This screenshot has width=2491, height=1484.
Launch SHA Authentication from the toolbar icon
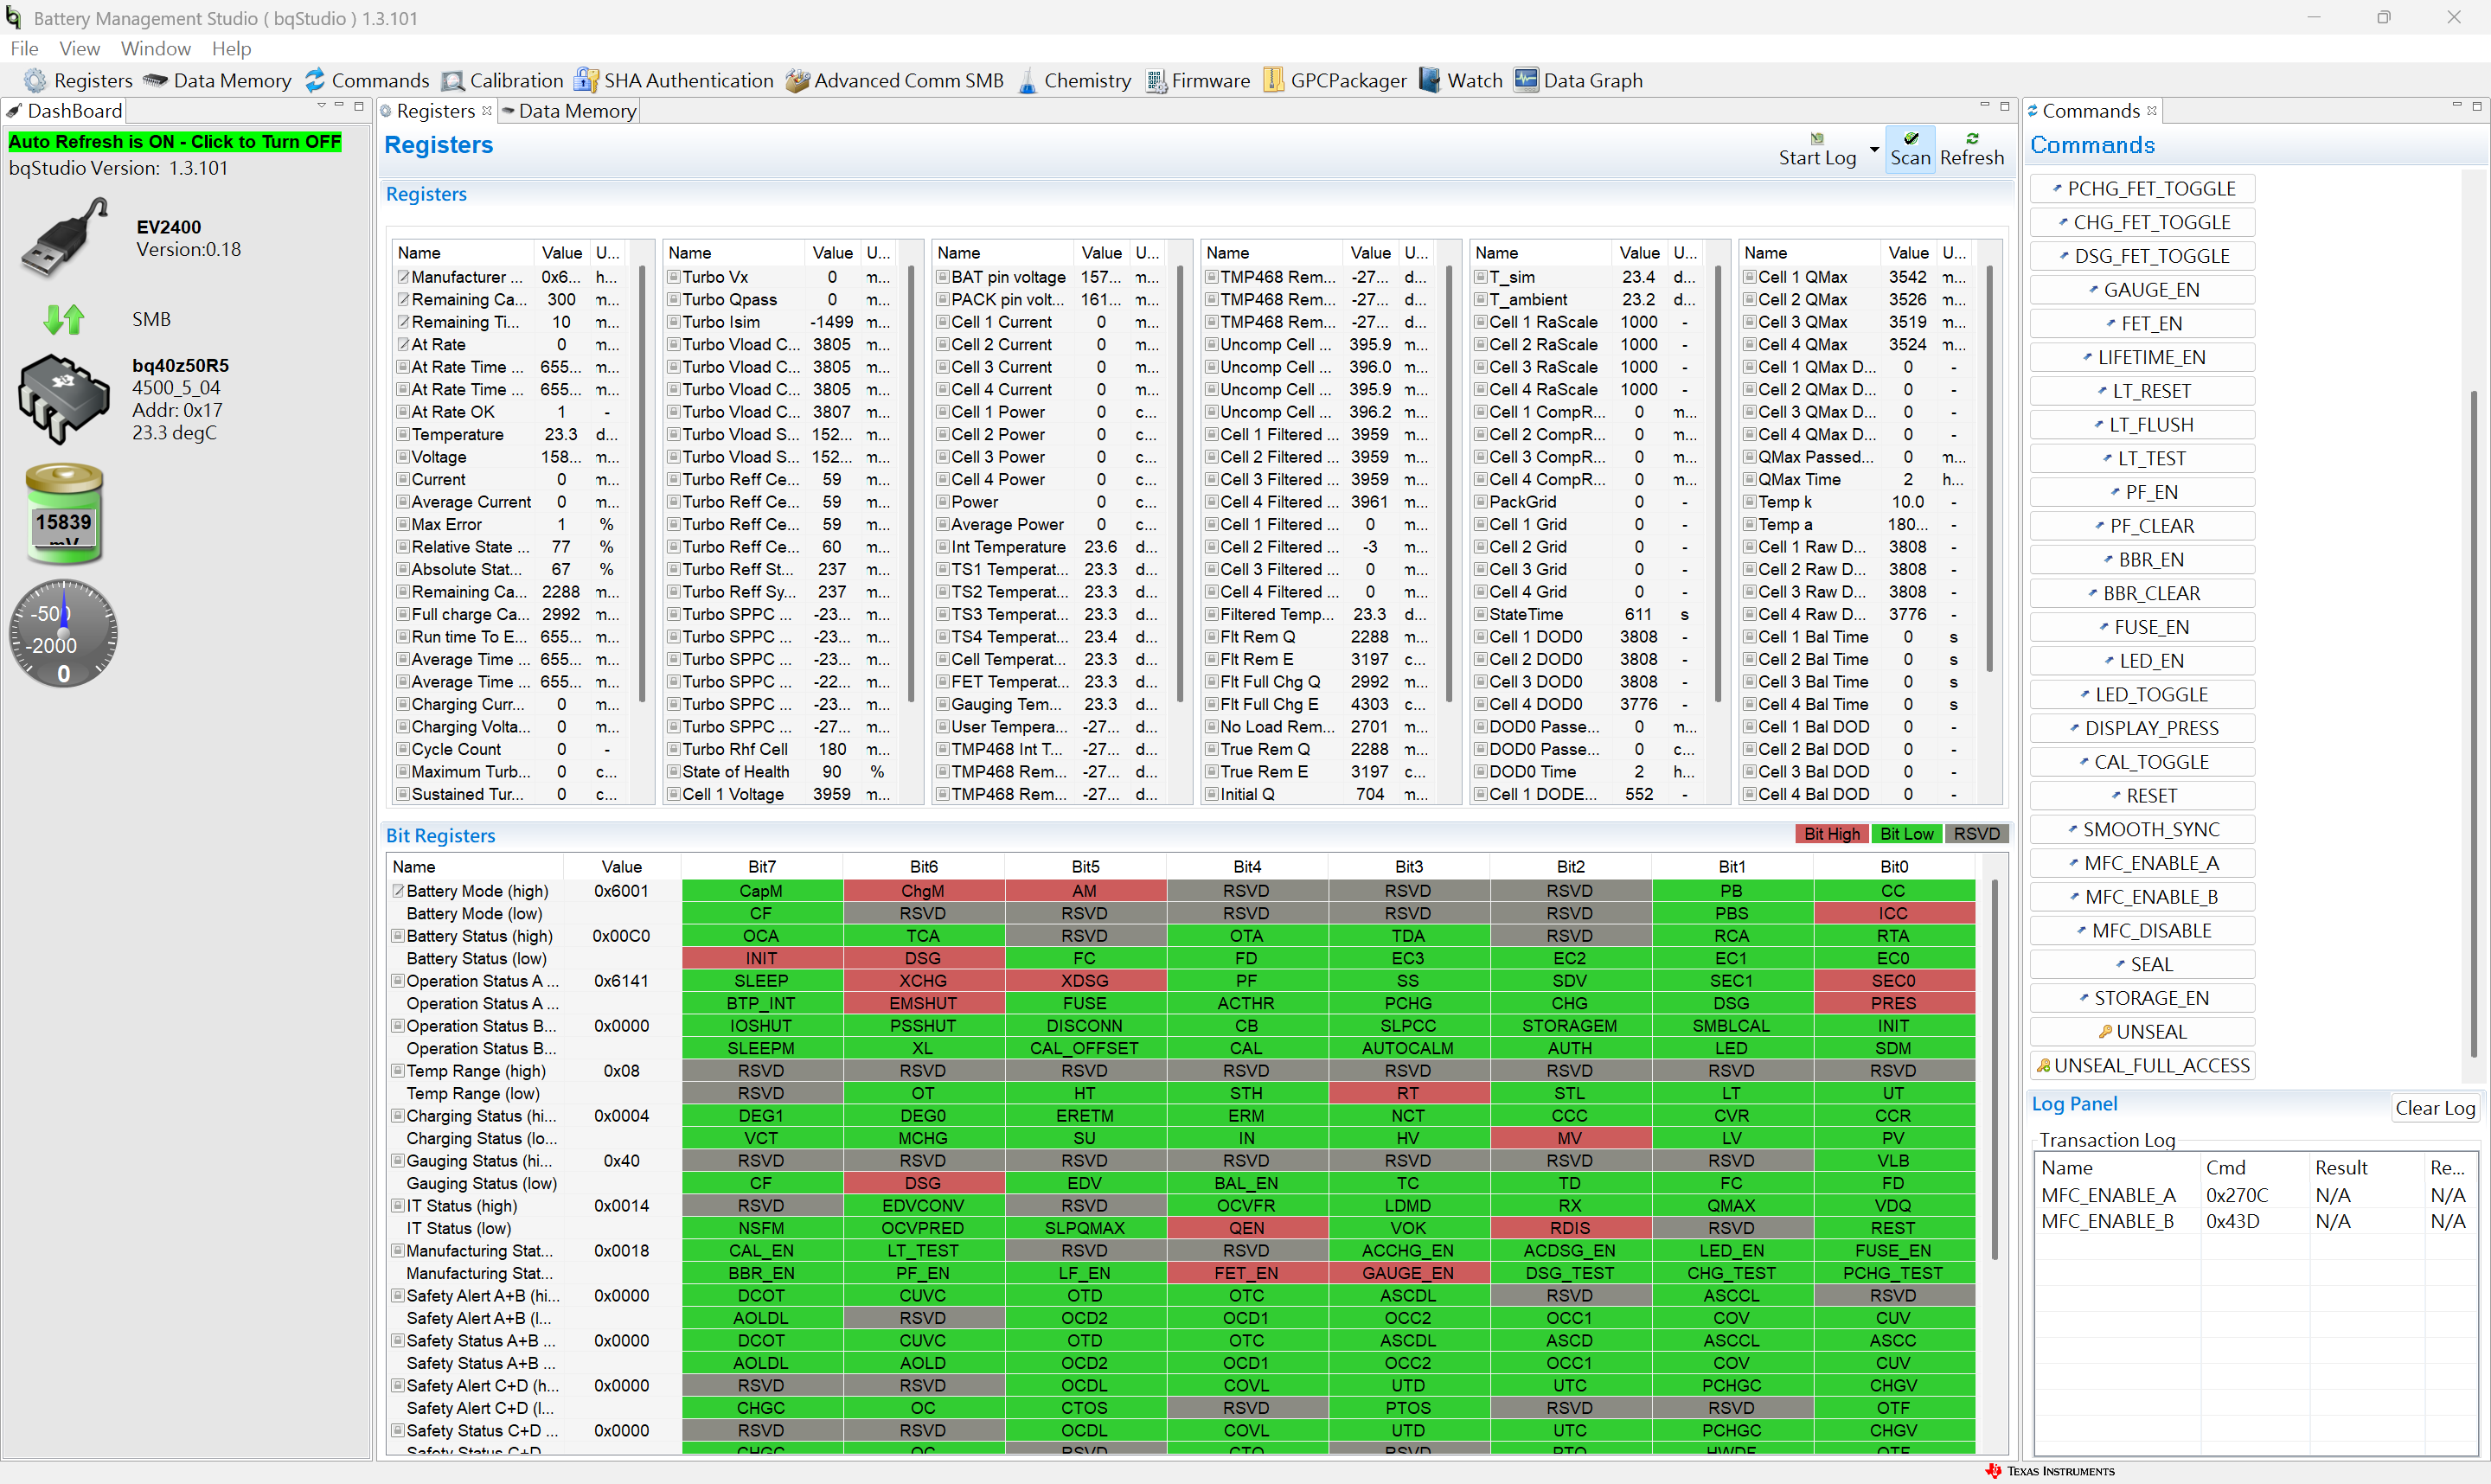pyautogui.click(x=586, y=80)
